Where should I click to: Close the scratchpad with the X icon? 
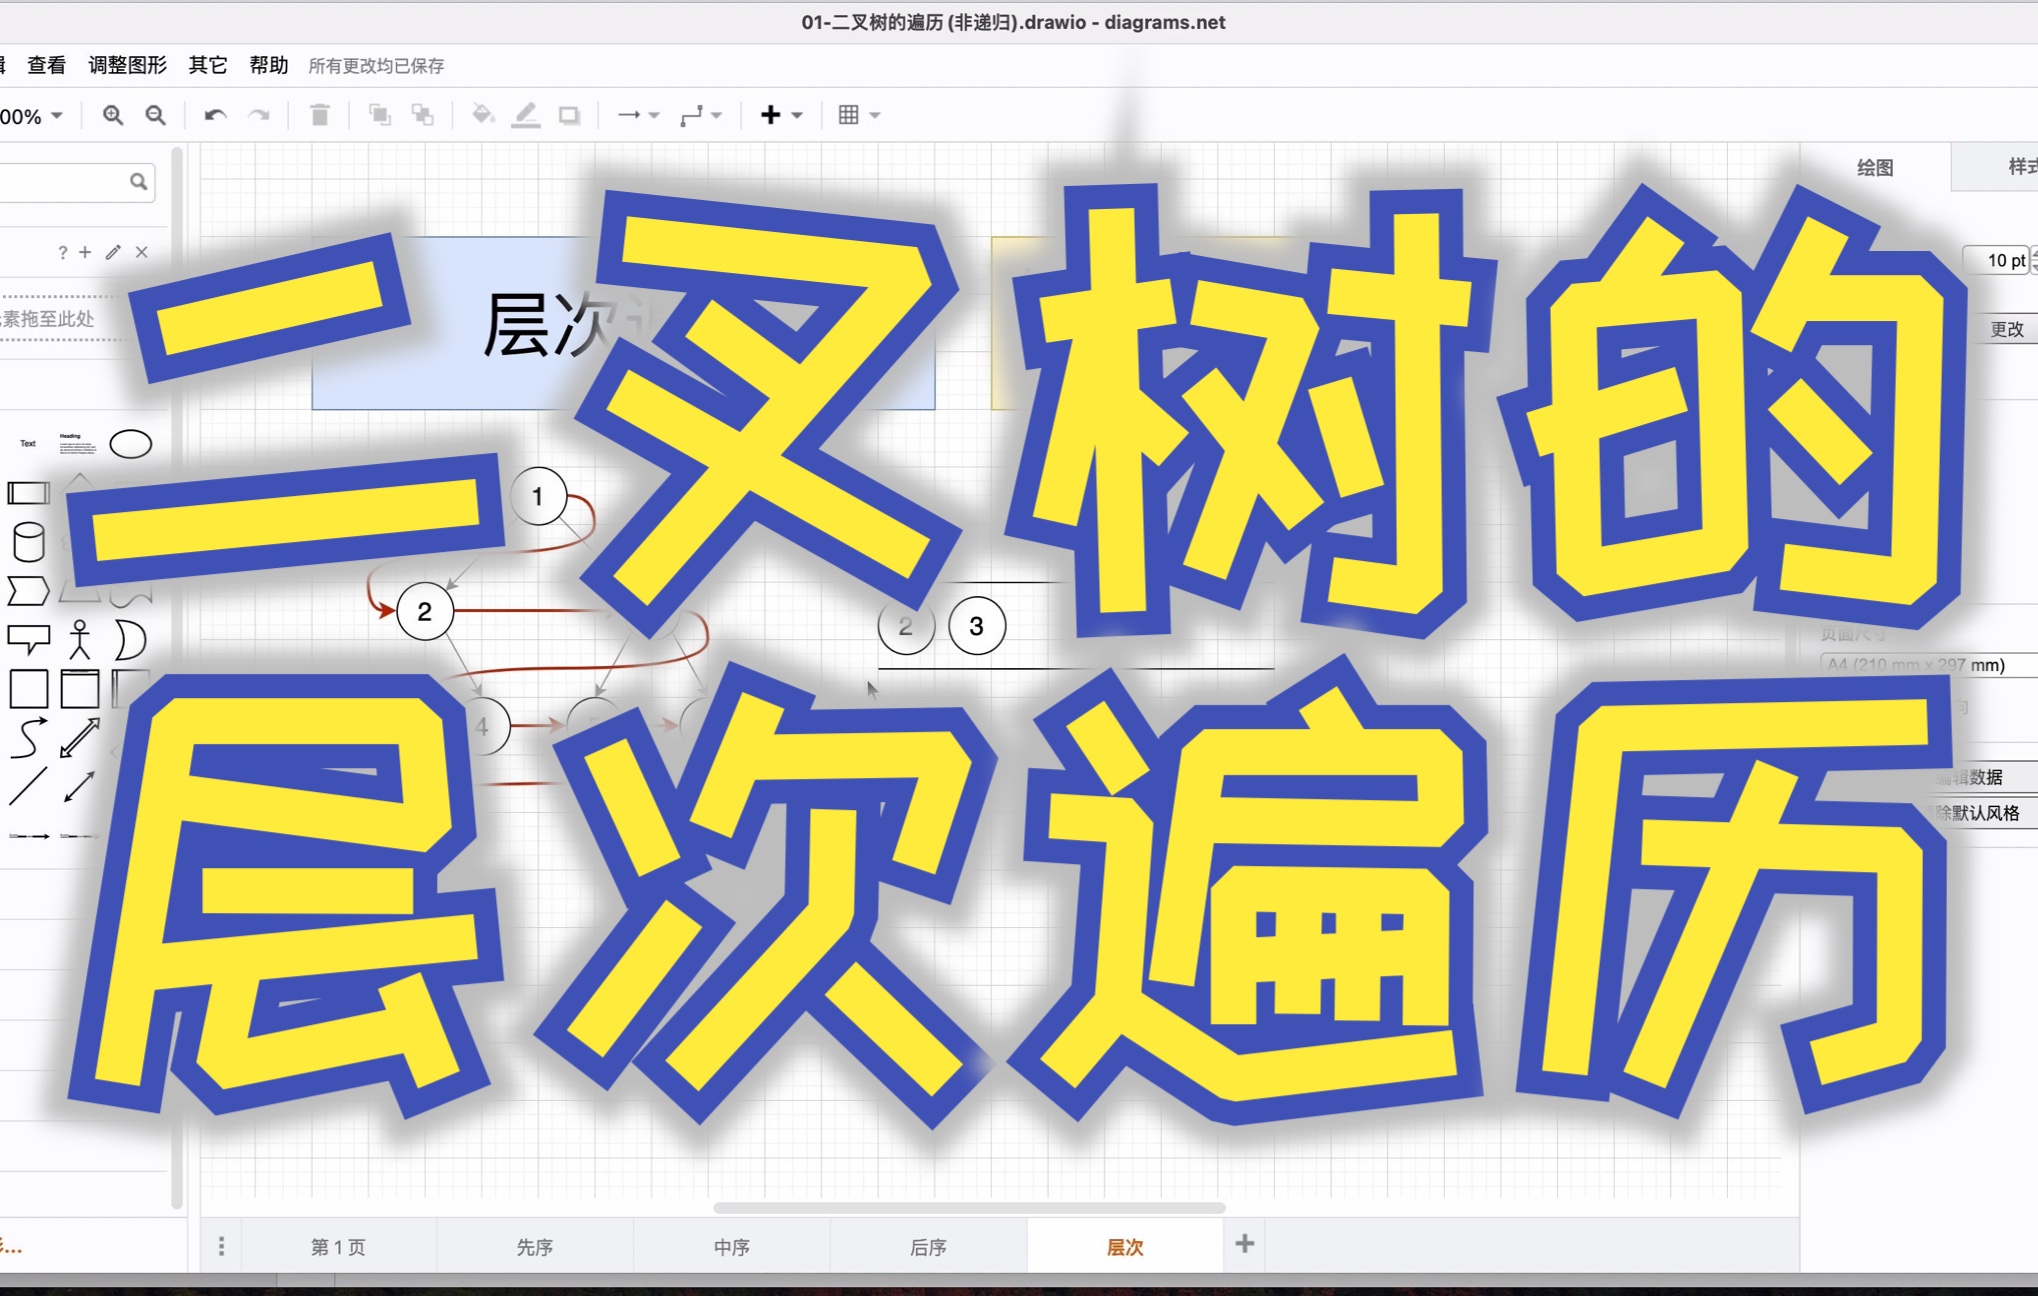pos(142,252)
